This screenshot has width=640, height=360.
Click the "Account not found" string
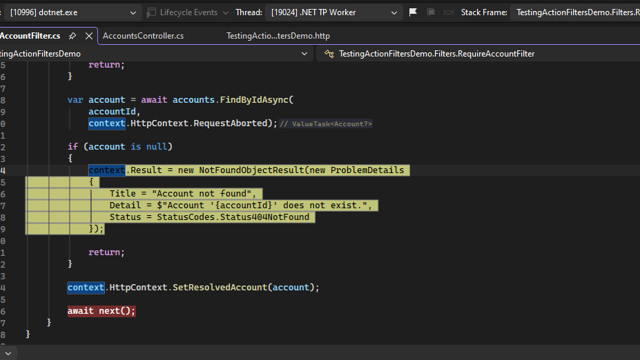pos(202,193)
